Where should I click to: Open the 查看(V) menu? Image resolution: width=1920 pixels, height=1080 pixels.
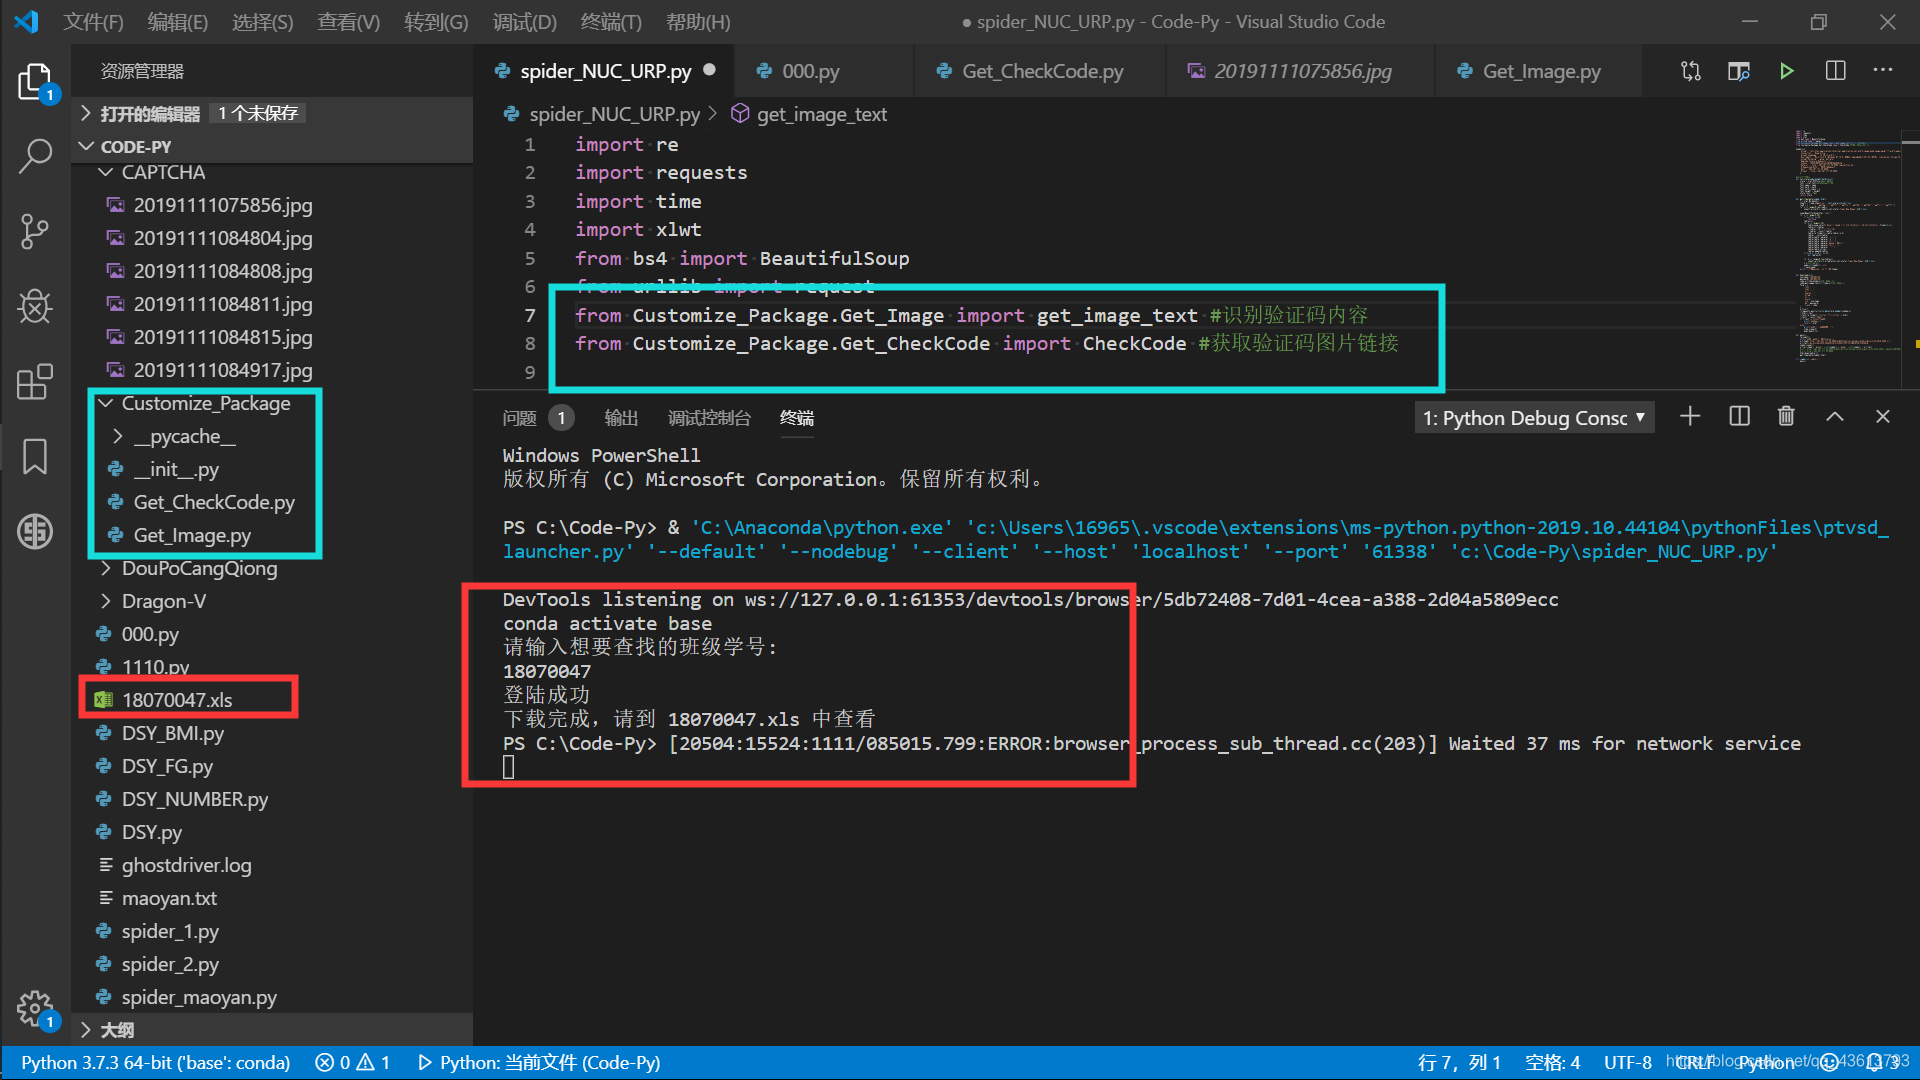(349, 21)
